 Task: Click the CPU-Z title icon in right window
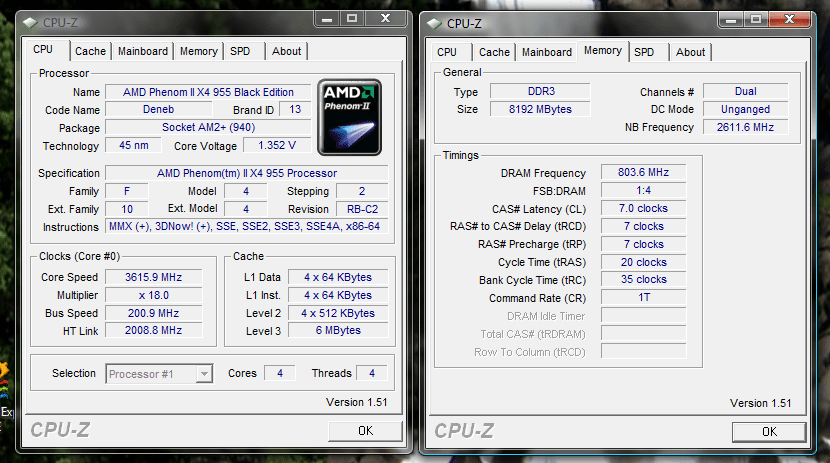434,24
